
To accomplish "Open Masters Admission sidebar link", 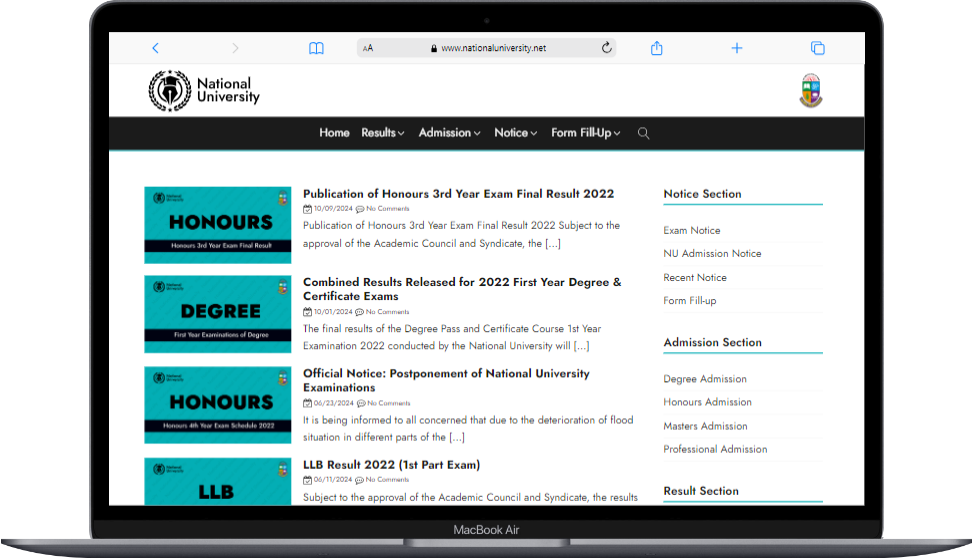I will pyautogui.click(x=705, y=426).
